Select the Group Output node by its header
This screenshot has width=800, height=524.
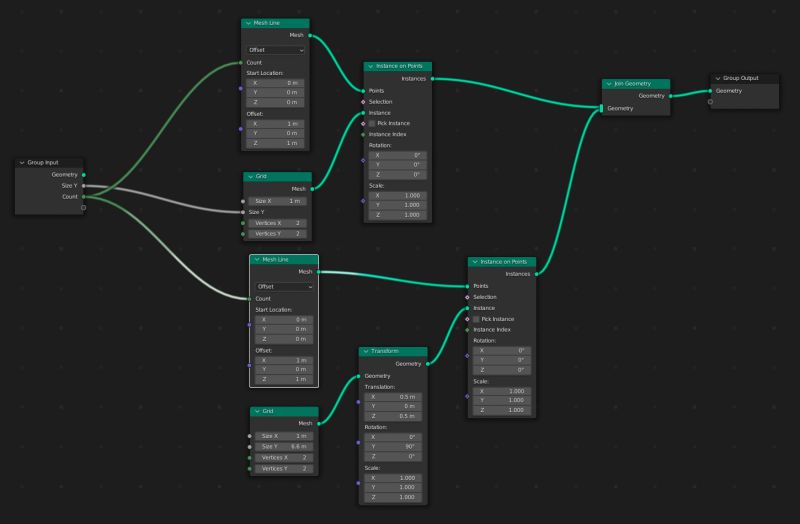(745, 79)
